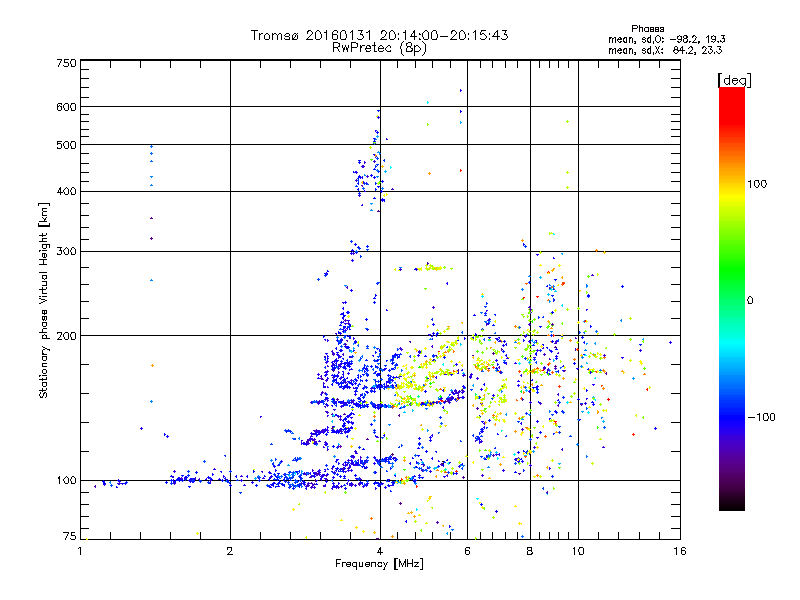Screen dimensions: 800x600
Task: Click the 'mean, sd,O: -98.2, 19.3' line
Action: (667, 39)
